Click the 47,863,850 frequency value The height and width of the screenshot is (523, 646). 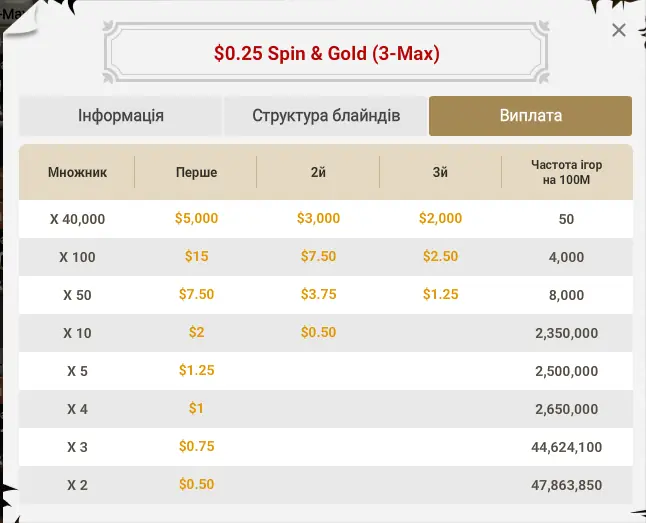click(566, 485)
